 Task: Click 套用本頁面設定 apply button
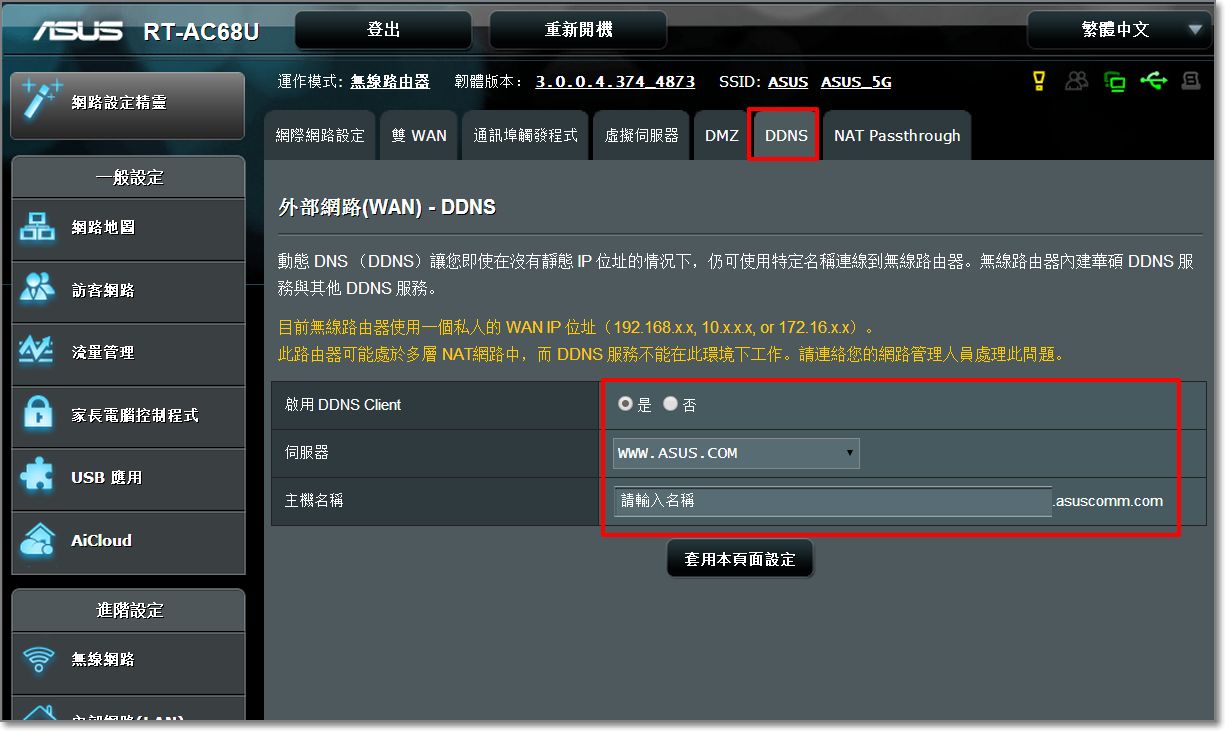coord(740,559)
